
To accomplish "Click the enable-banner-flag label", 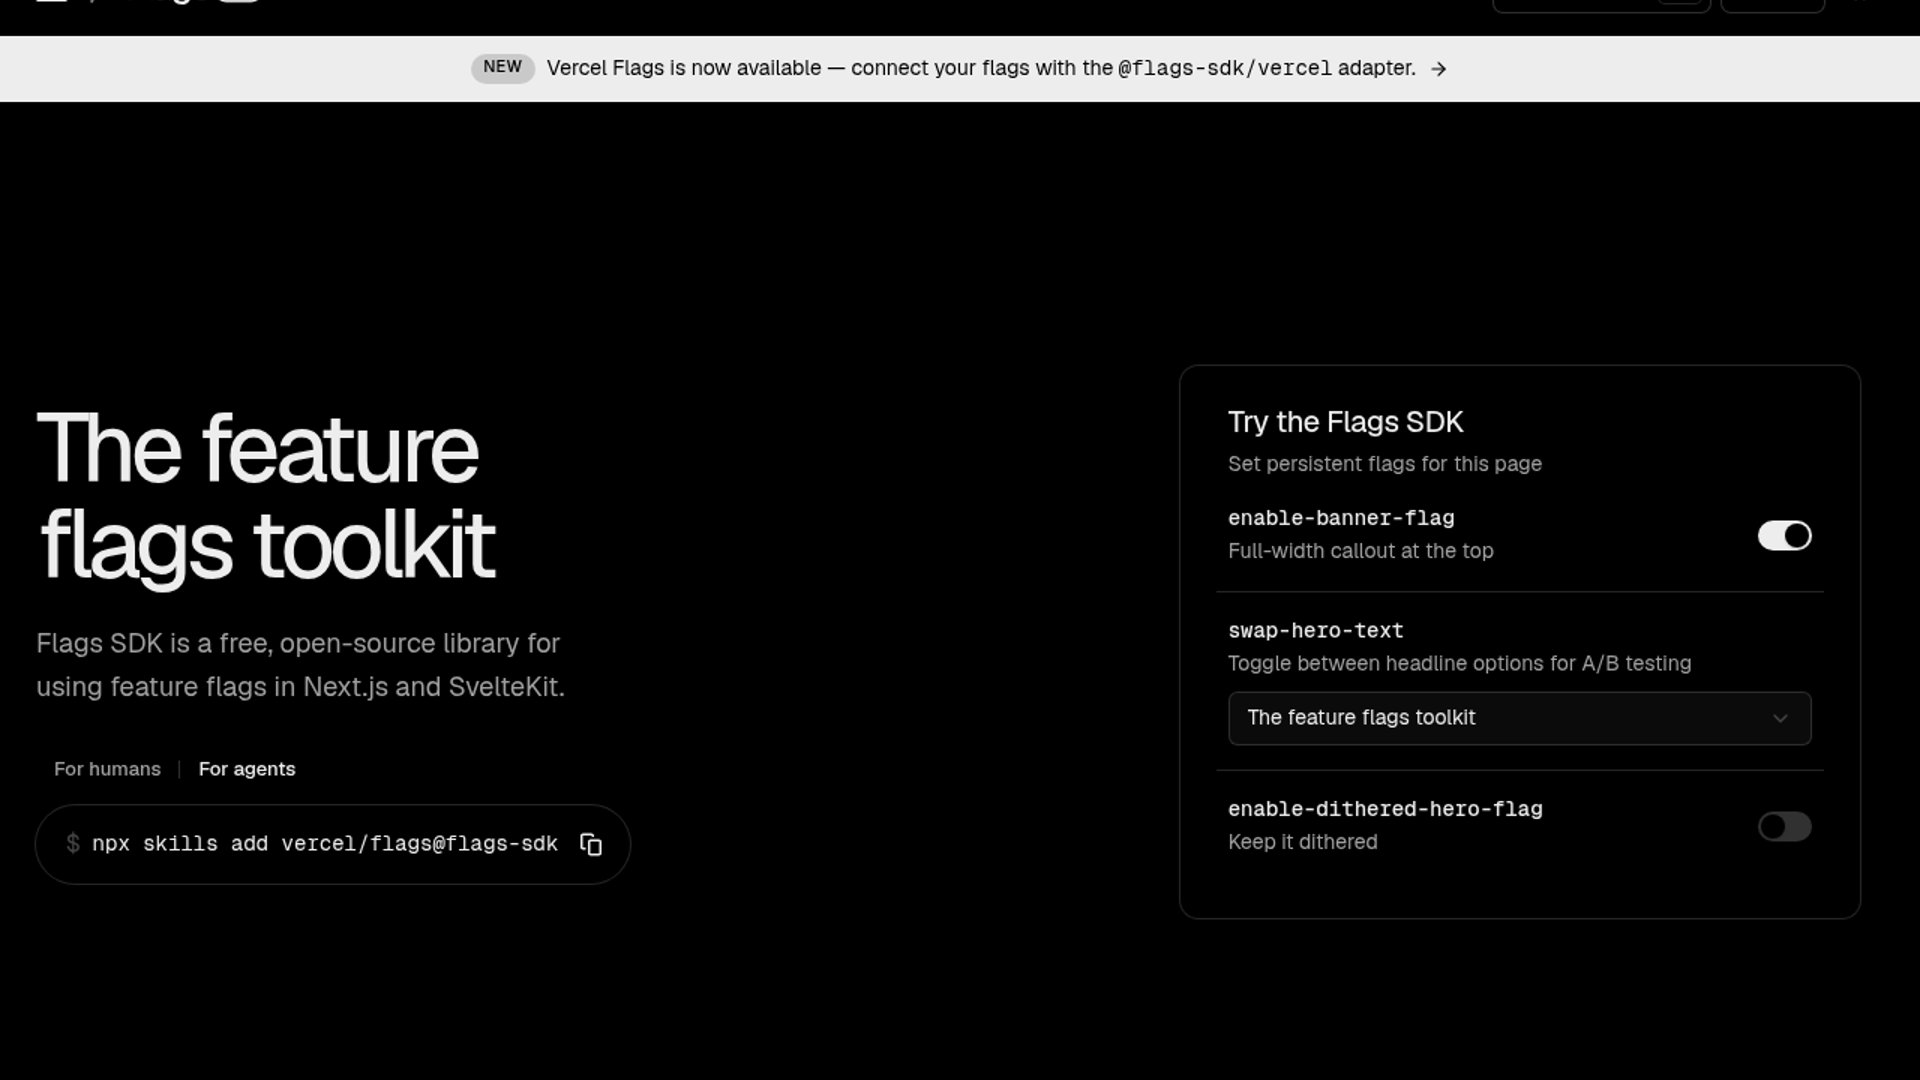I will 1341,518.
